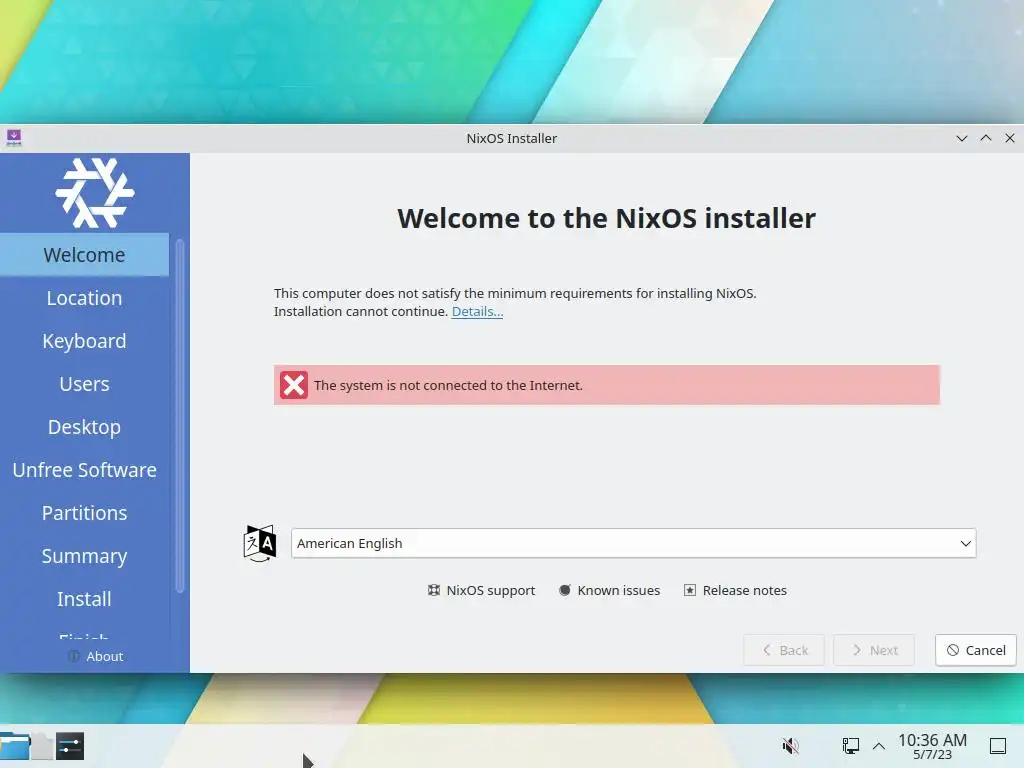
Task: Click the Back button
Action: (x=784, y=650)
